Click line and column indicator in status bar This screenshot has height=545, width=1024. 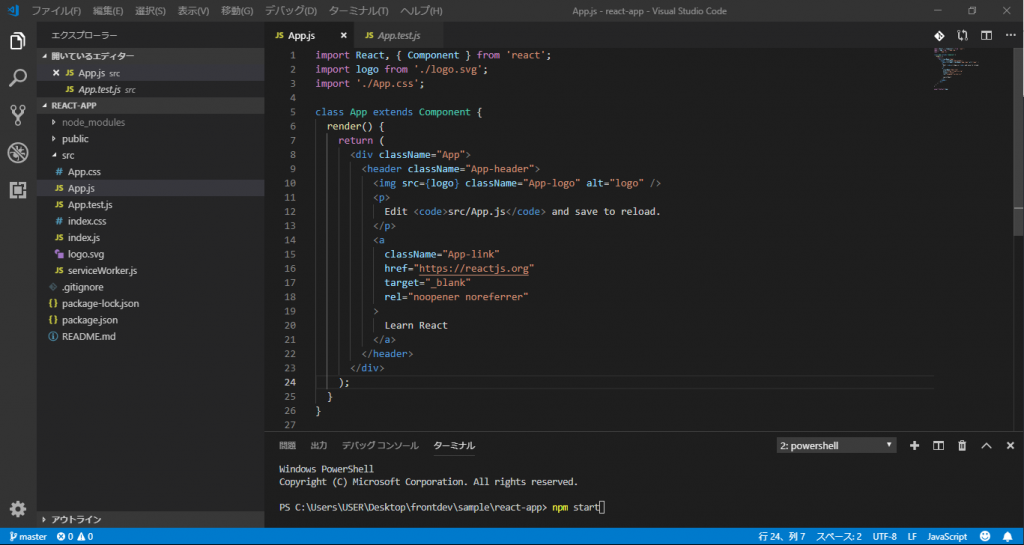(782, 537)
